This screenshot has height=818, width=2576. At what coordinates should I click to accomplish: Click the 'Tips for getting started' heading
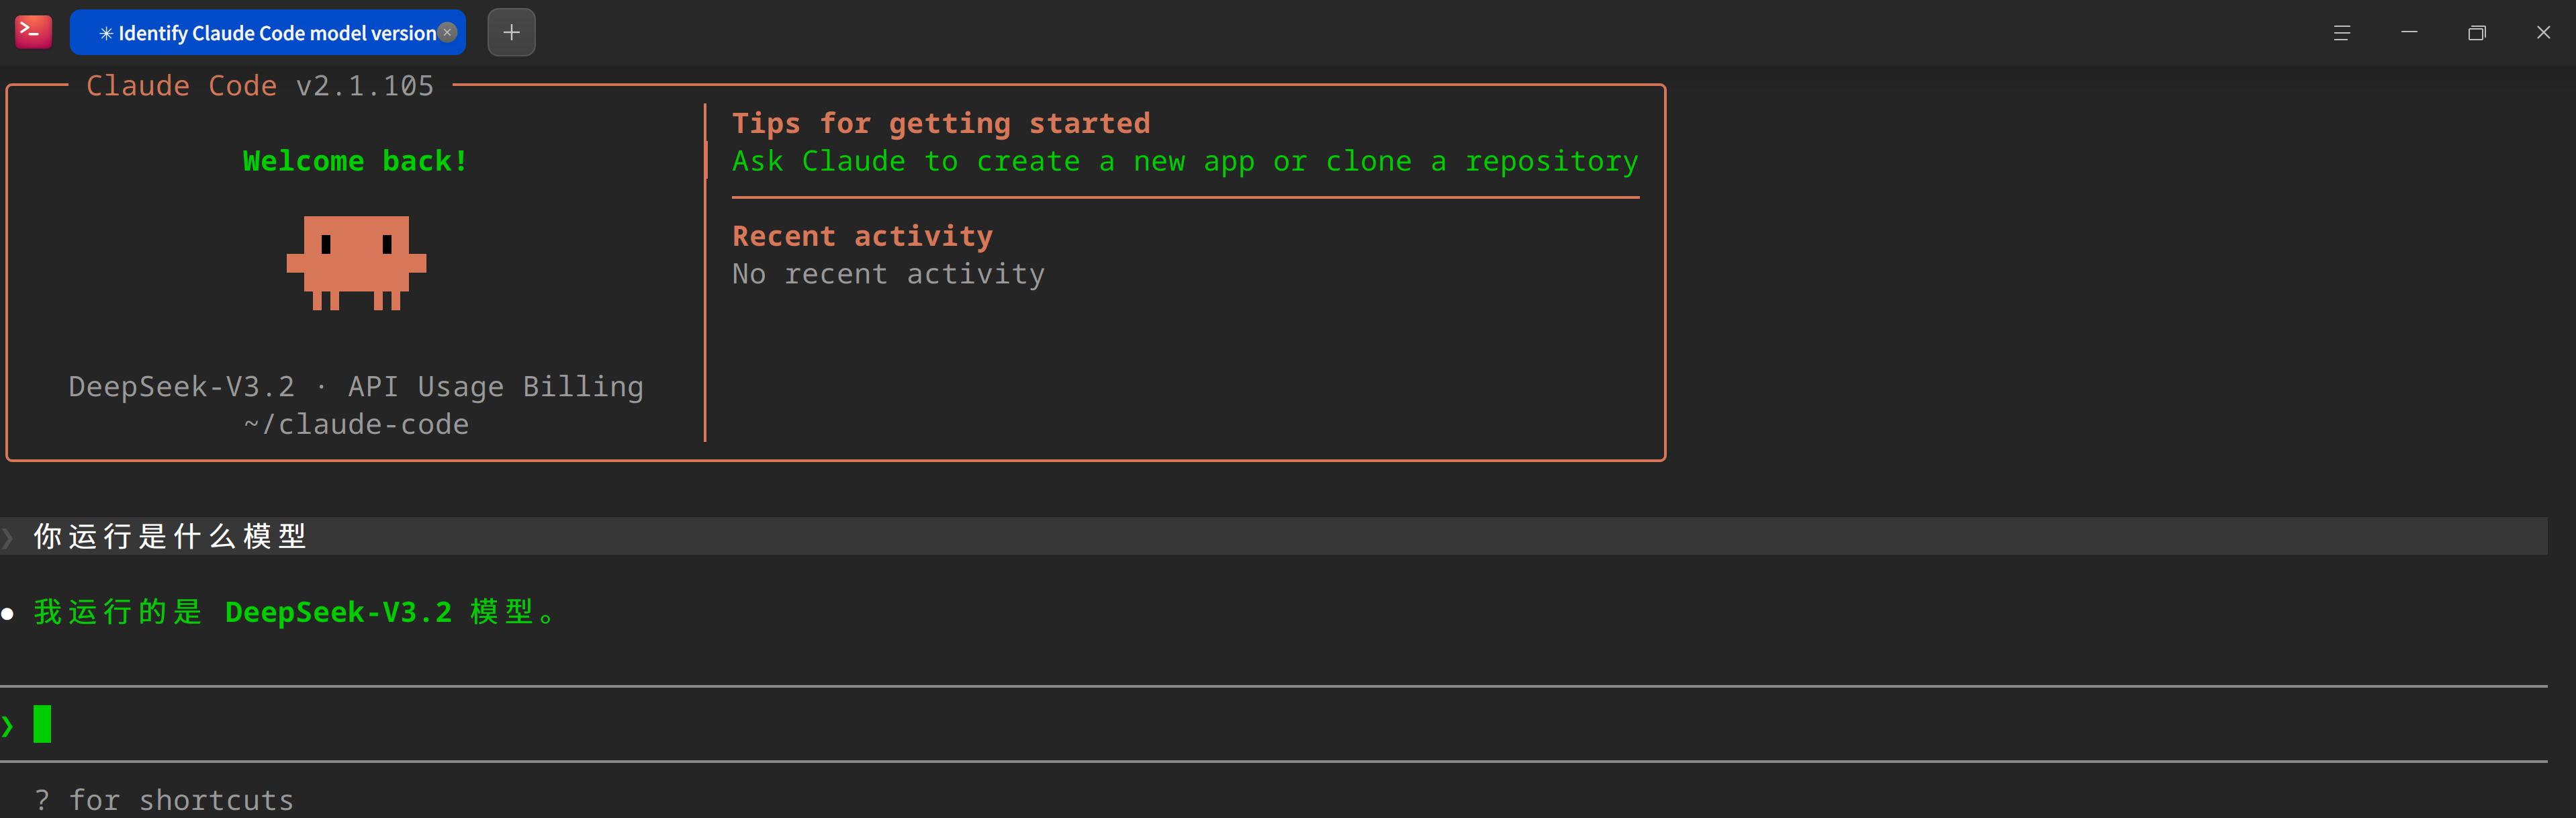coord(940,123)
